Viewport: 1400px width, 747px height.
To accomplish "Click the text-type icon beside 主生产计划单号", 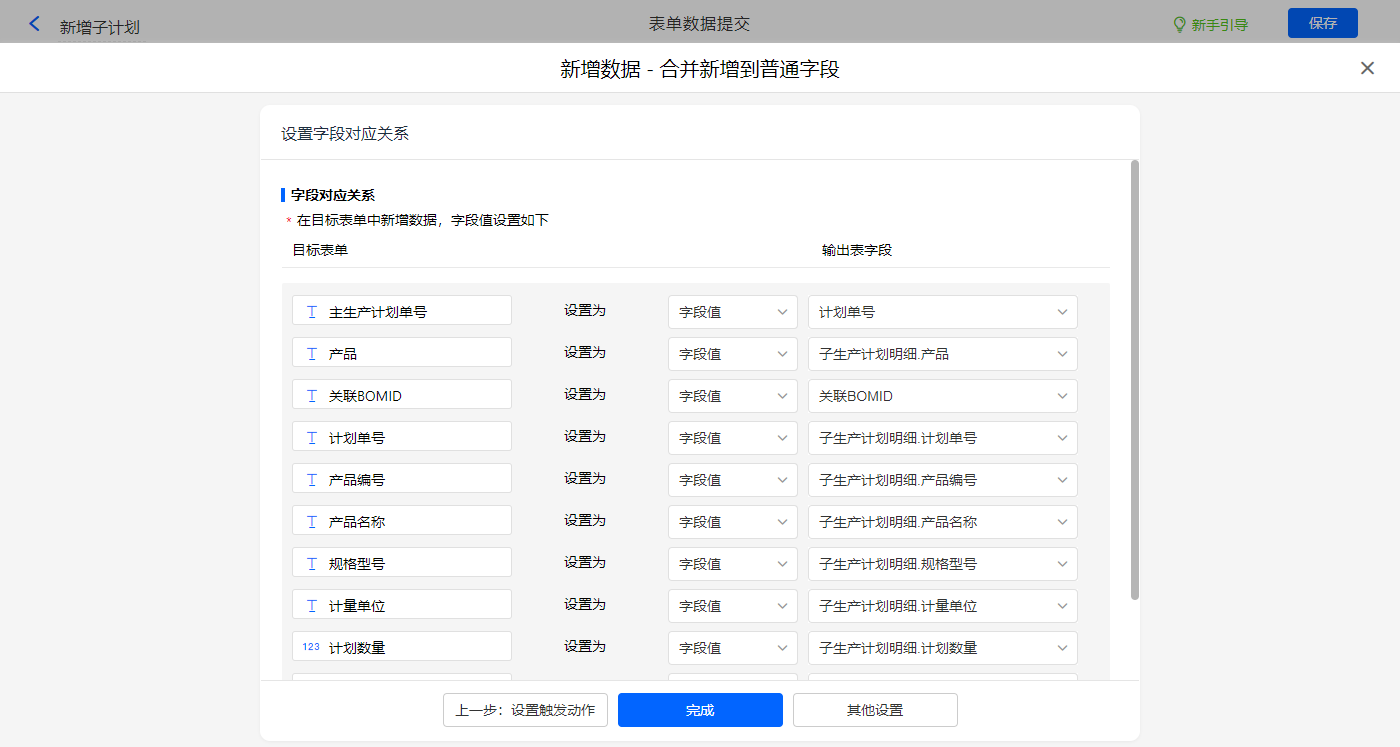I will (312, 312).
